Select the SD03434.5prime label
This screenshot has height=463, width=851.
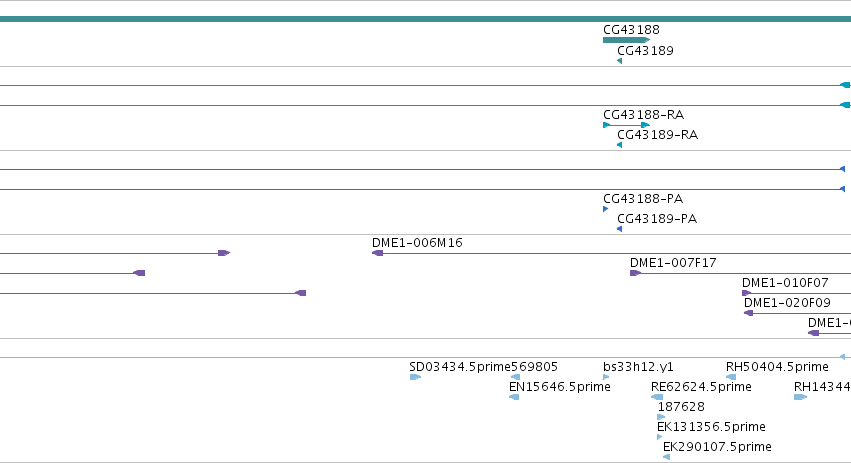(x=460, y=367)
